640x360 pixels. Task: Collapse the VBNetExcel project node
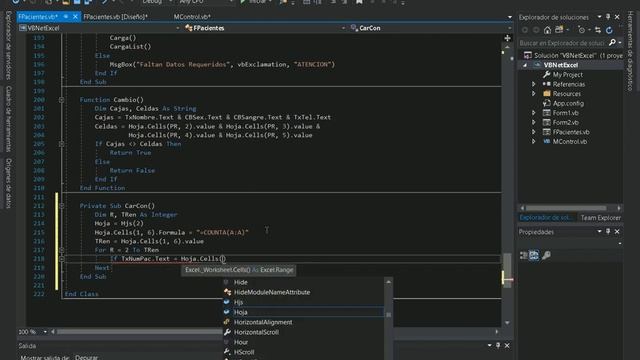pos(525,65)
